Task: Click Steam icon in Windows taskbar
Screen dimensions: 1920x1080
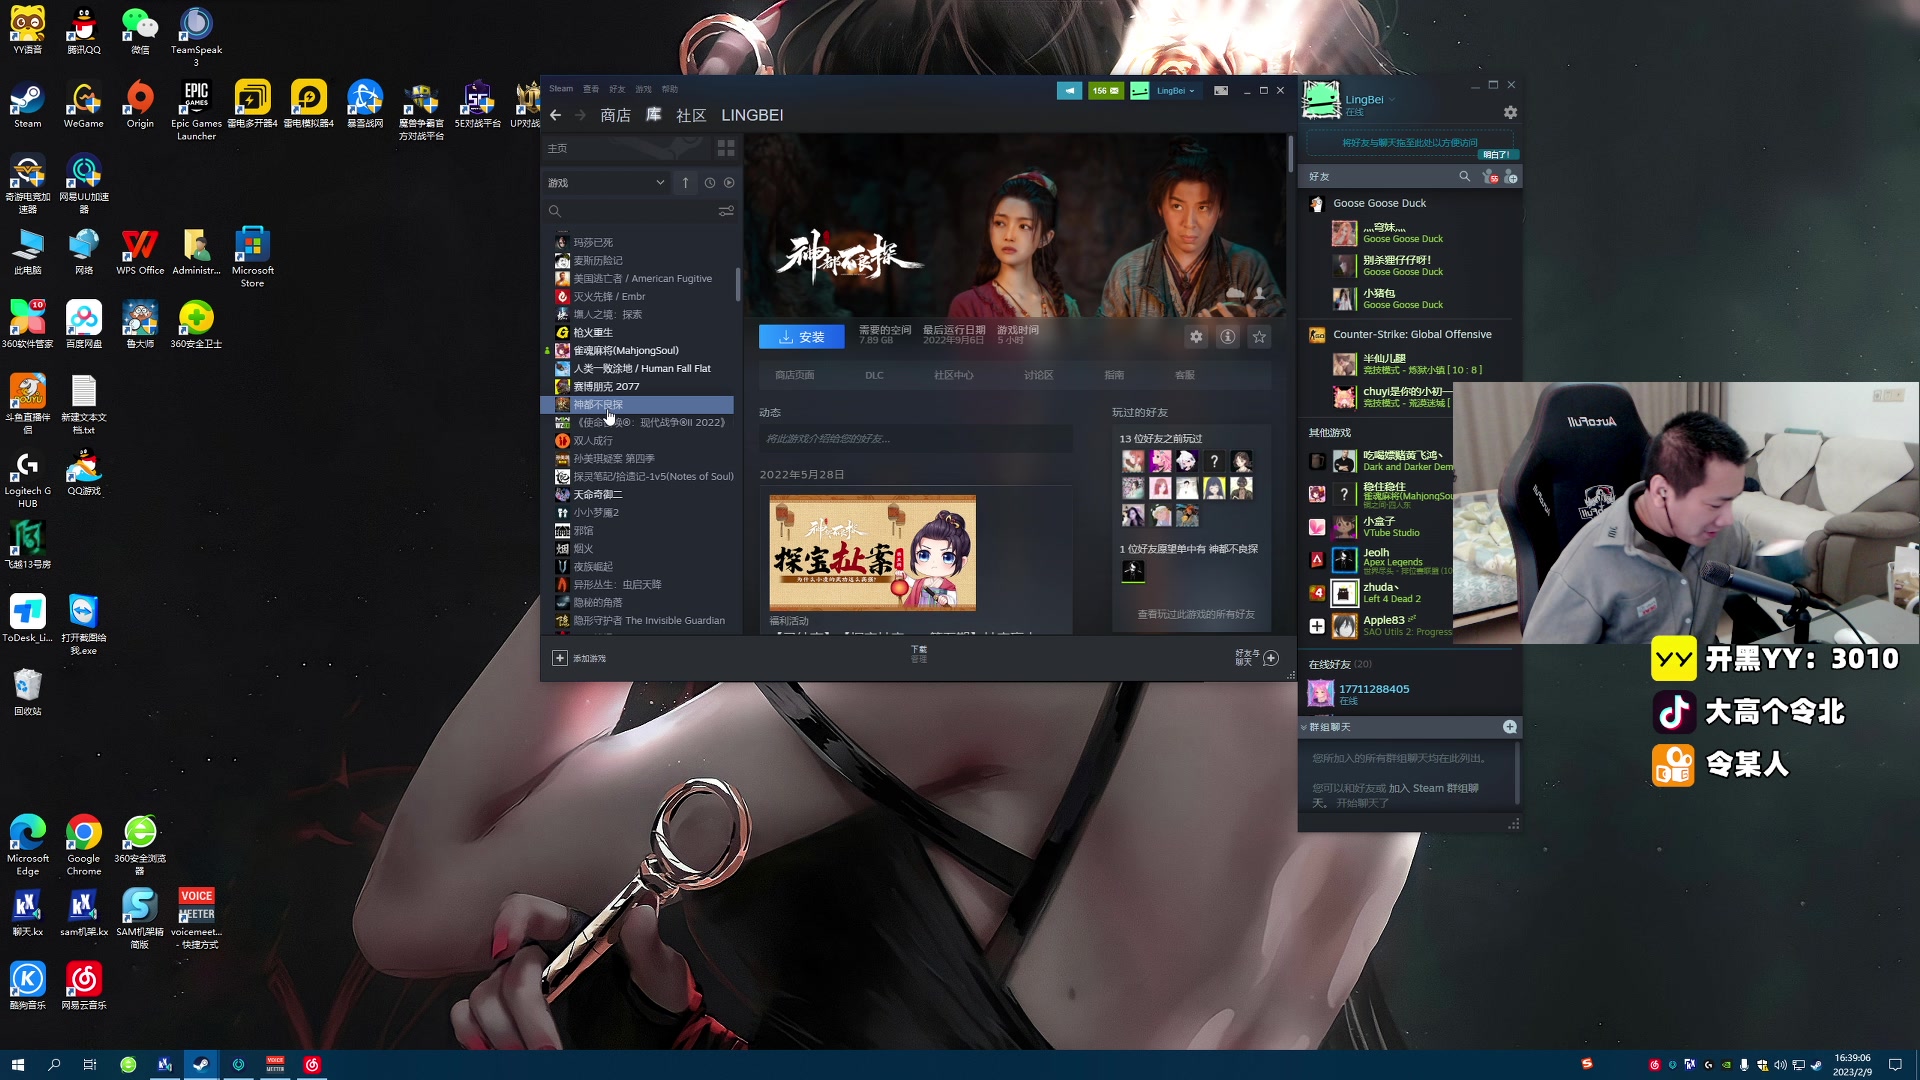Action: click(x=201, y=1064)
